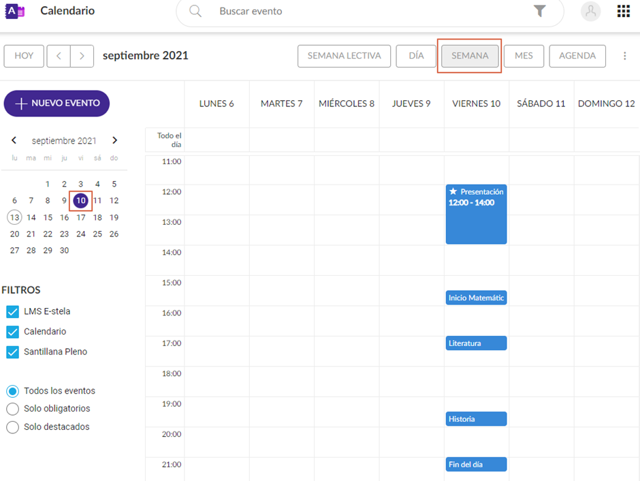
Task: Toggle the Calendario filter checkbox
Action: (13, 332)
